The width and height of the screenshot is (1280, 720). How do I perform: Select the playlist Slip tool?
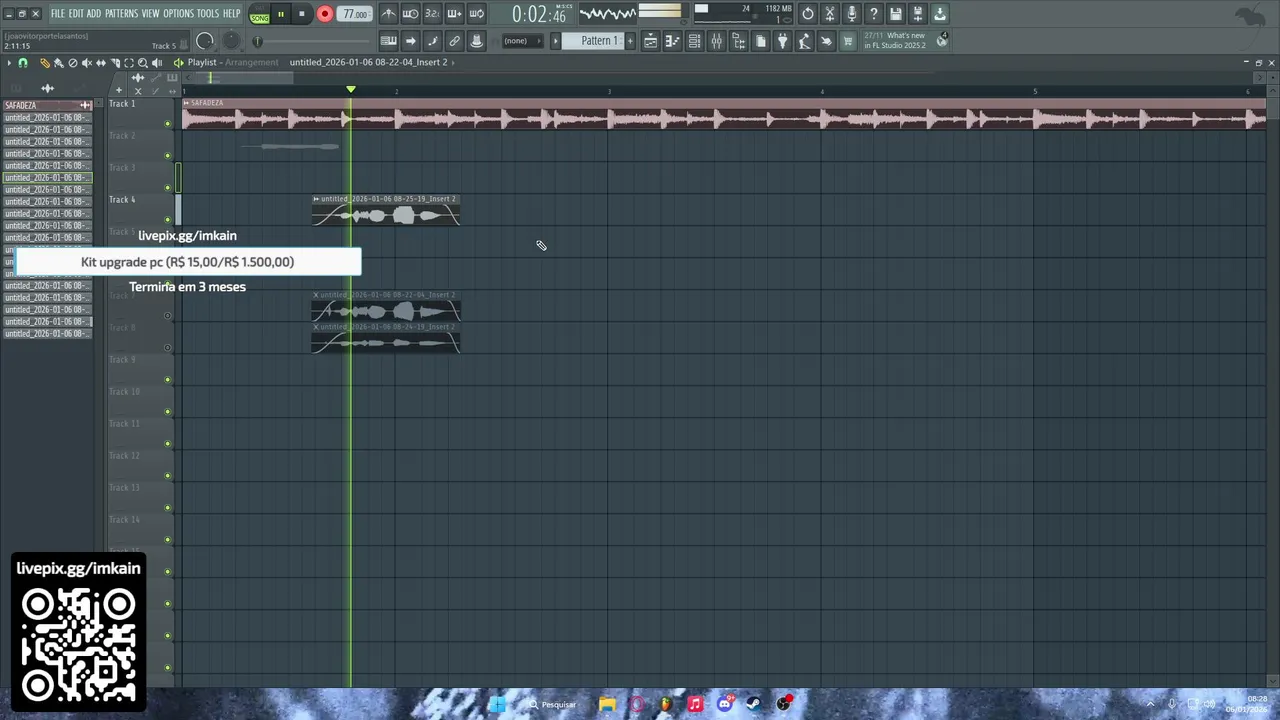[101, 62]
